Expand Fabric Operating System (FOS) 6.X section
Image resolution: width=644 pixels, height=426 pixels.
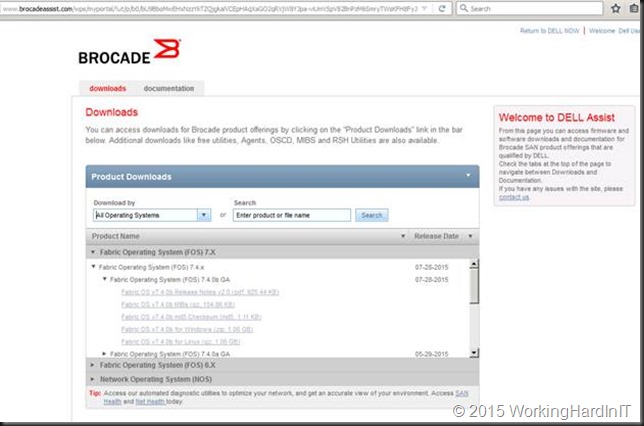[92, 365]
